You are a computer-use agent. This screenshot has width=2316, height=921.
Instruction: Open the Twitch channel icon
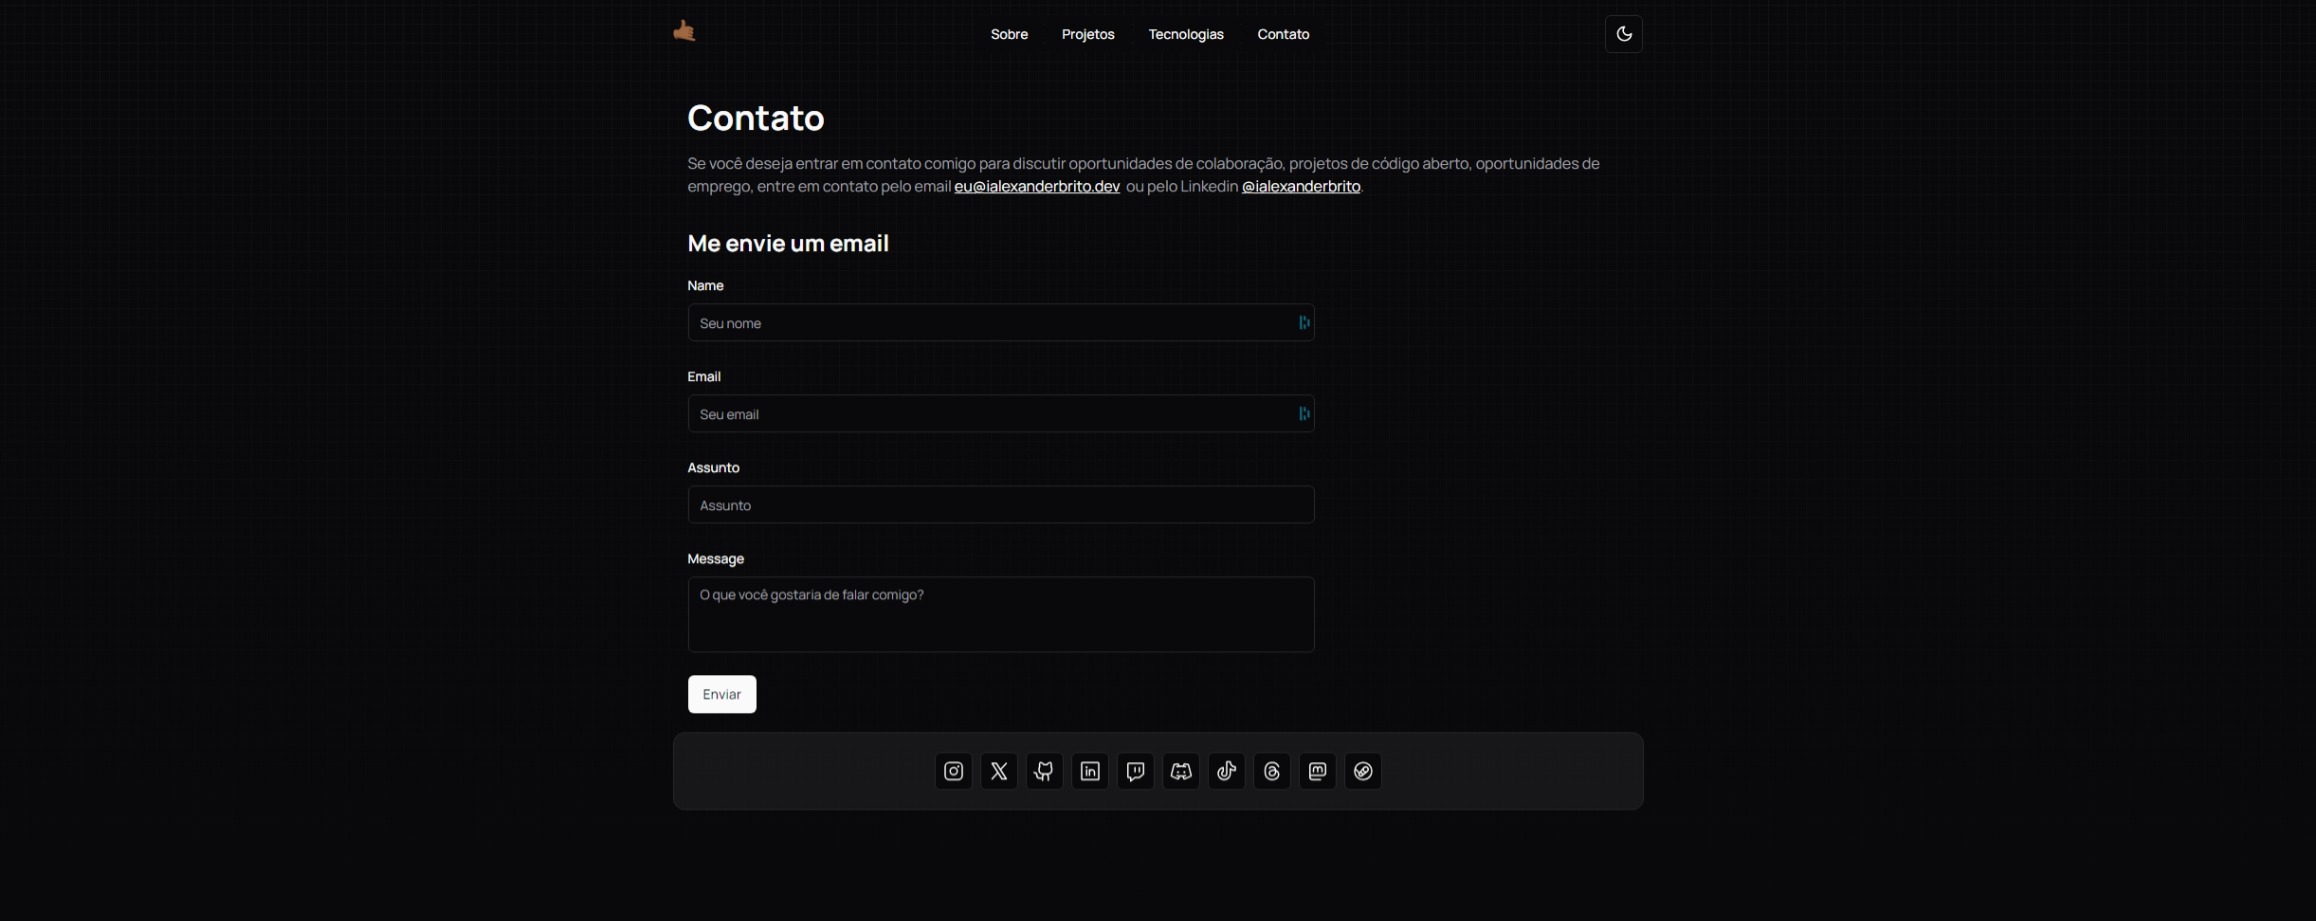click(1135, 771)
